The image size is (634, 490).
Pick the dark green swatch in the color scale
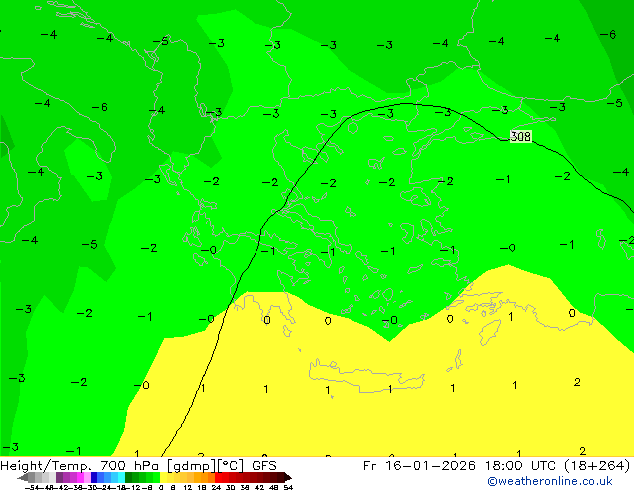[129, 477]
